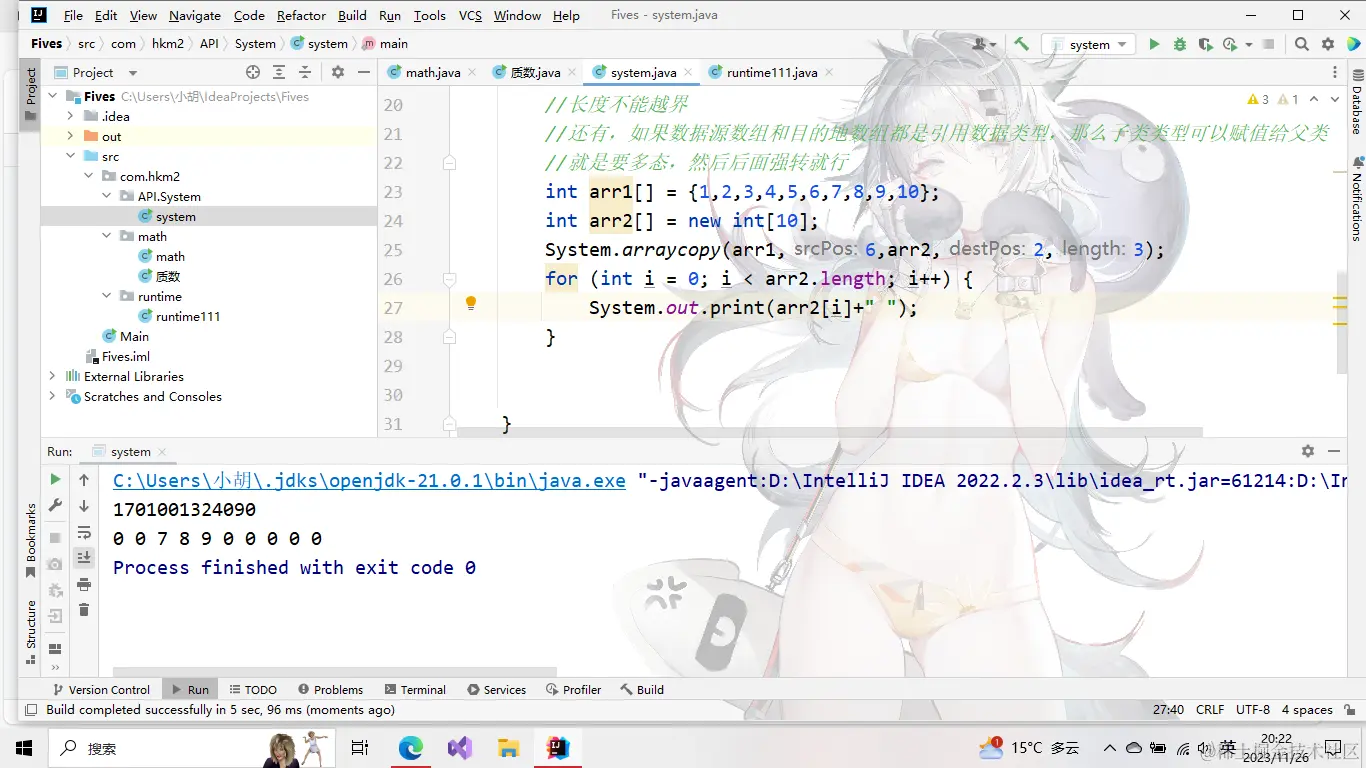
Task: Open the Refactor menu
Action: [301, 16]
